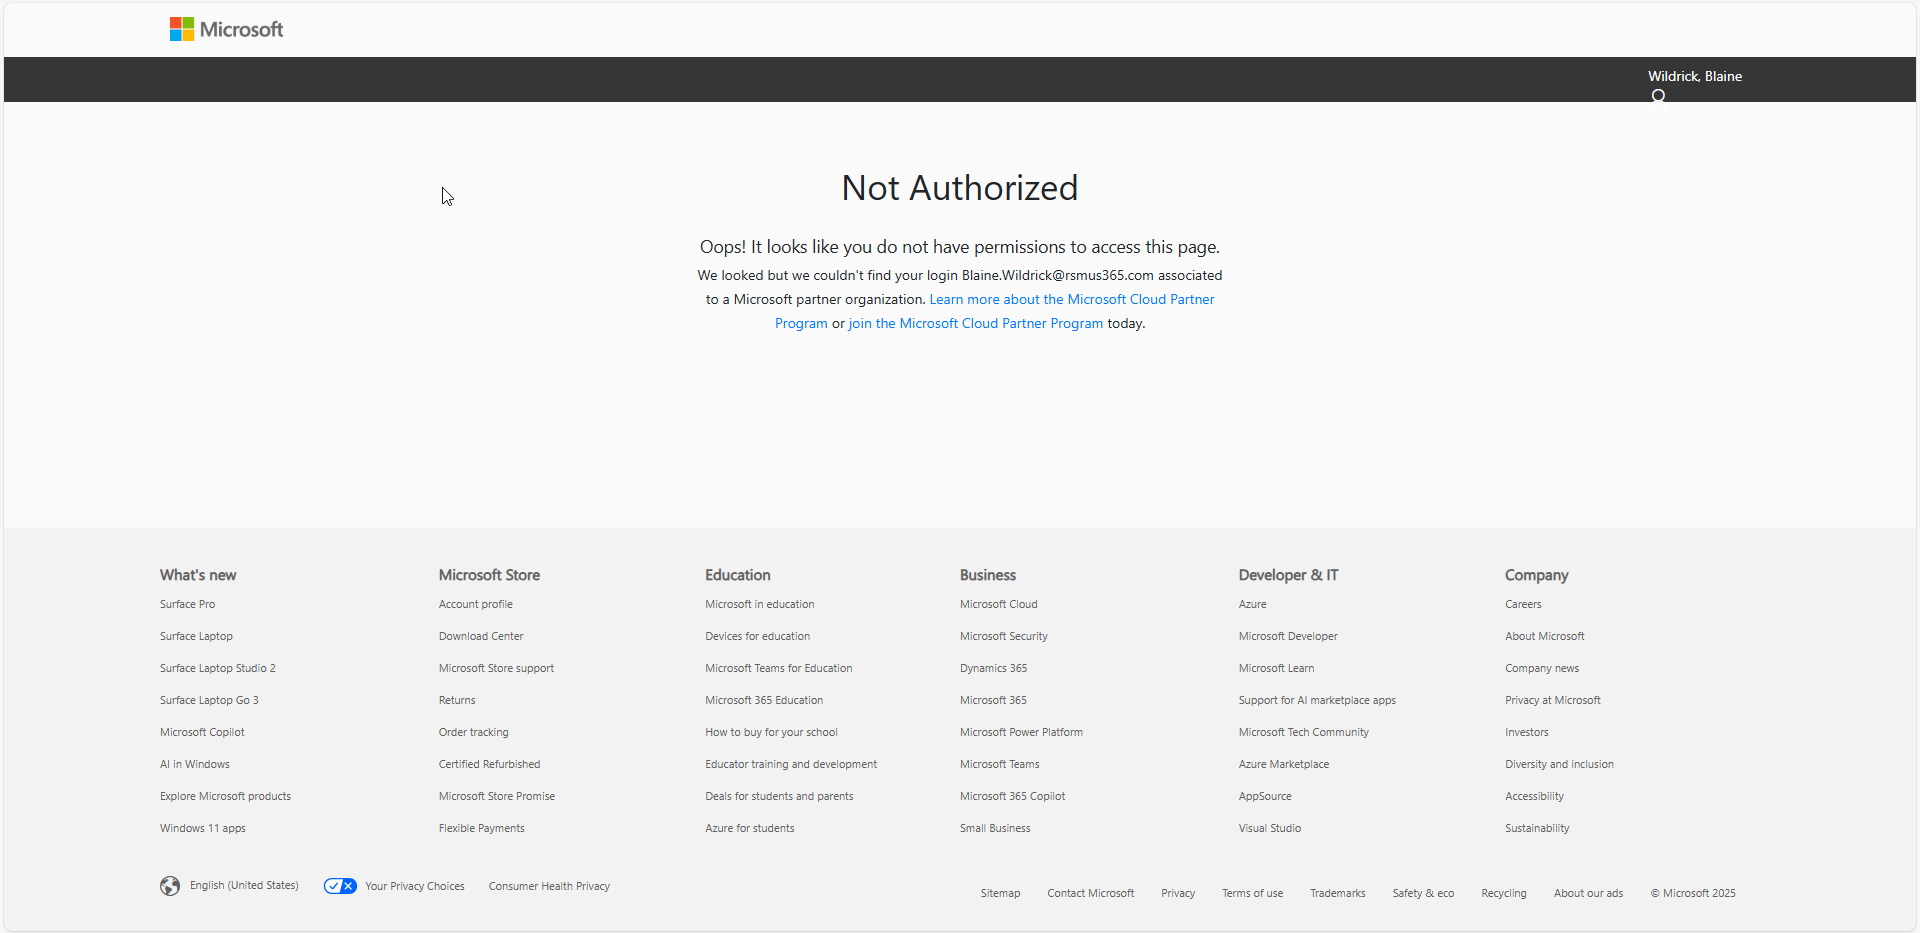Viewport: 1920px width, 933px height.
Task: Open AppSource link
Action: (x=1265, y=796)
